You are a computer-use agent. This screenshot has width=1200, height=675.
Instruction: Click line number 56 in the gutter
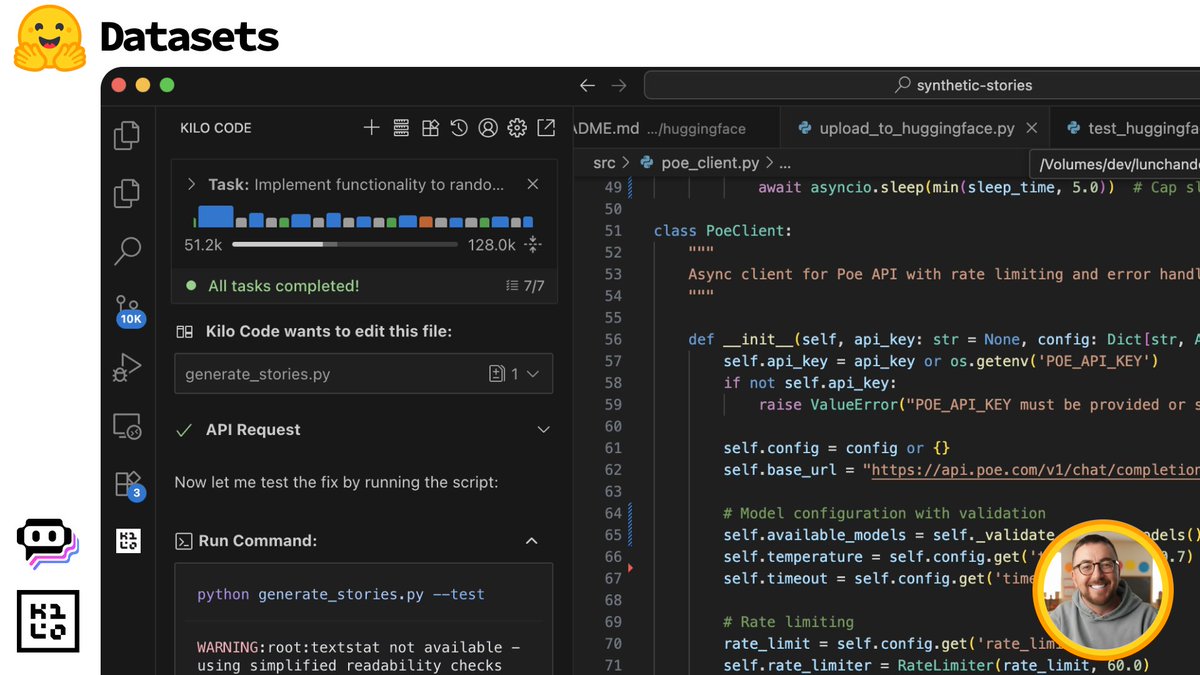[612, 339]
